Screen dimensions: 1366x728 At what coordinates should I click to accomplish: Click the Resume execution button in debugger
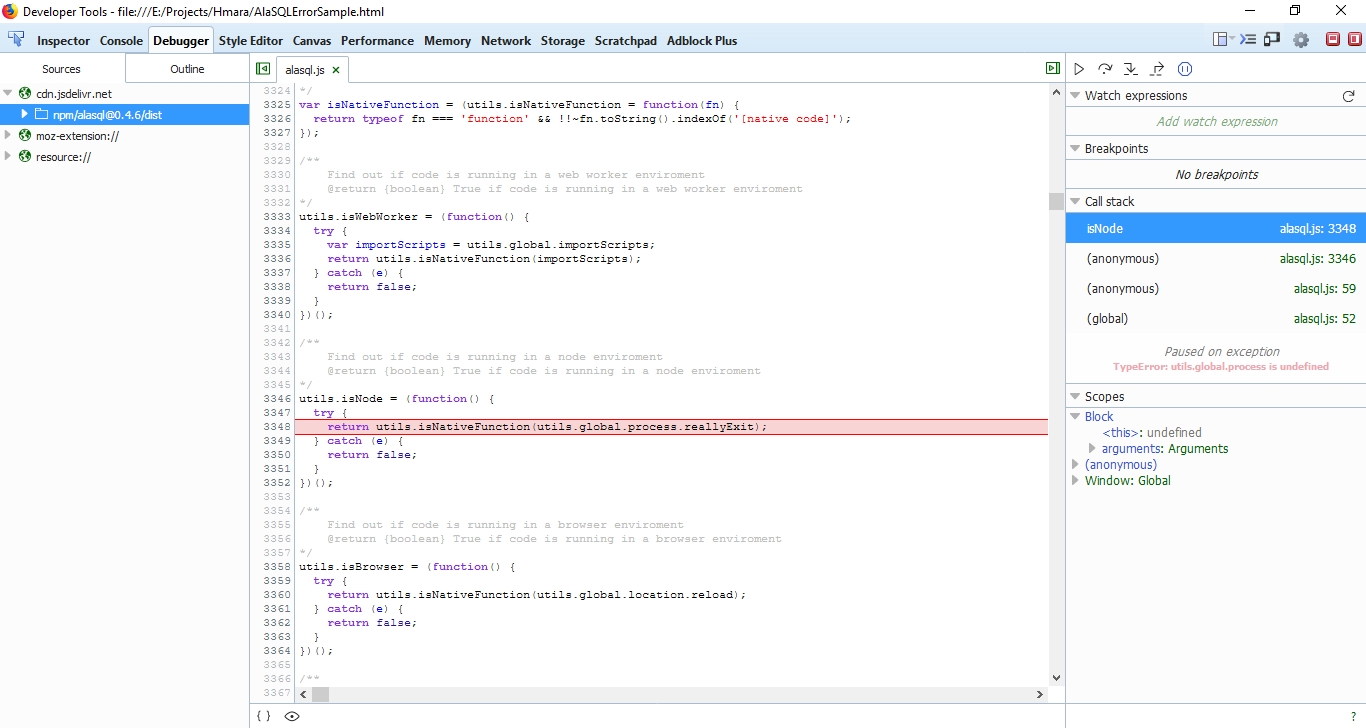(x=1079, y=68)
